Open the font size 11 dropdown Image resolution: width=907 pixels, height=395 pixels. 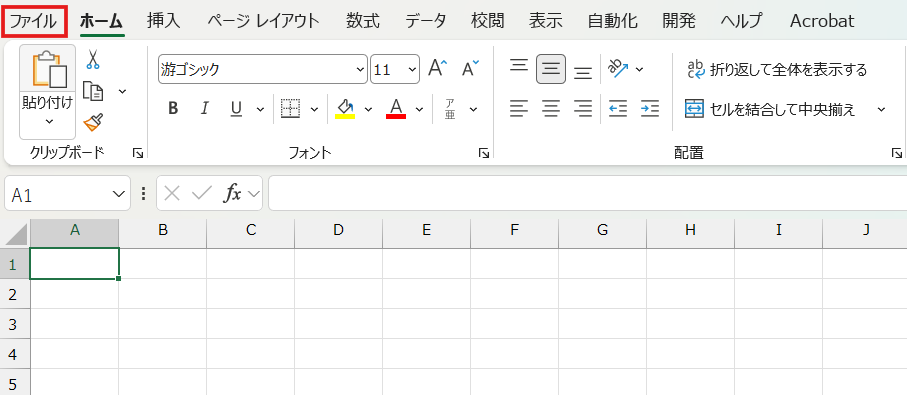click(x=412, y=70)
